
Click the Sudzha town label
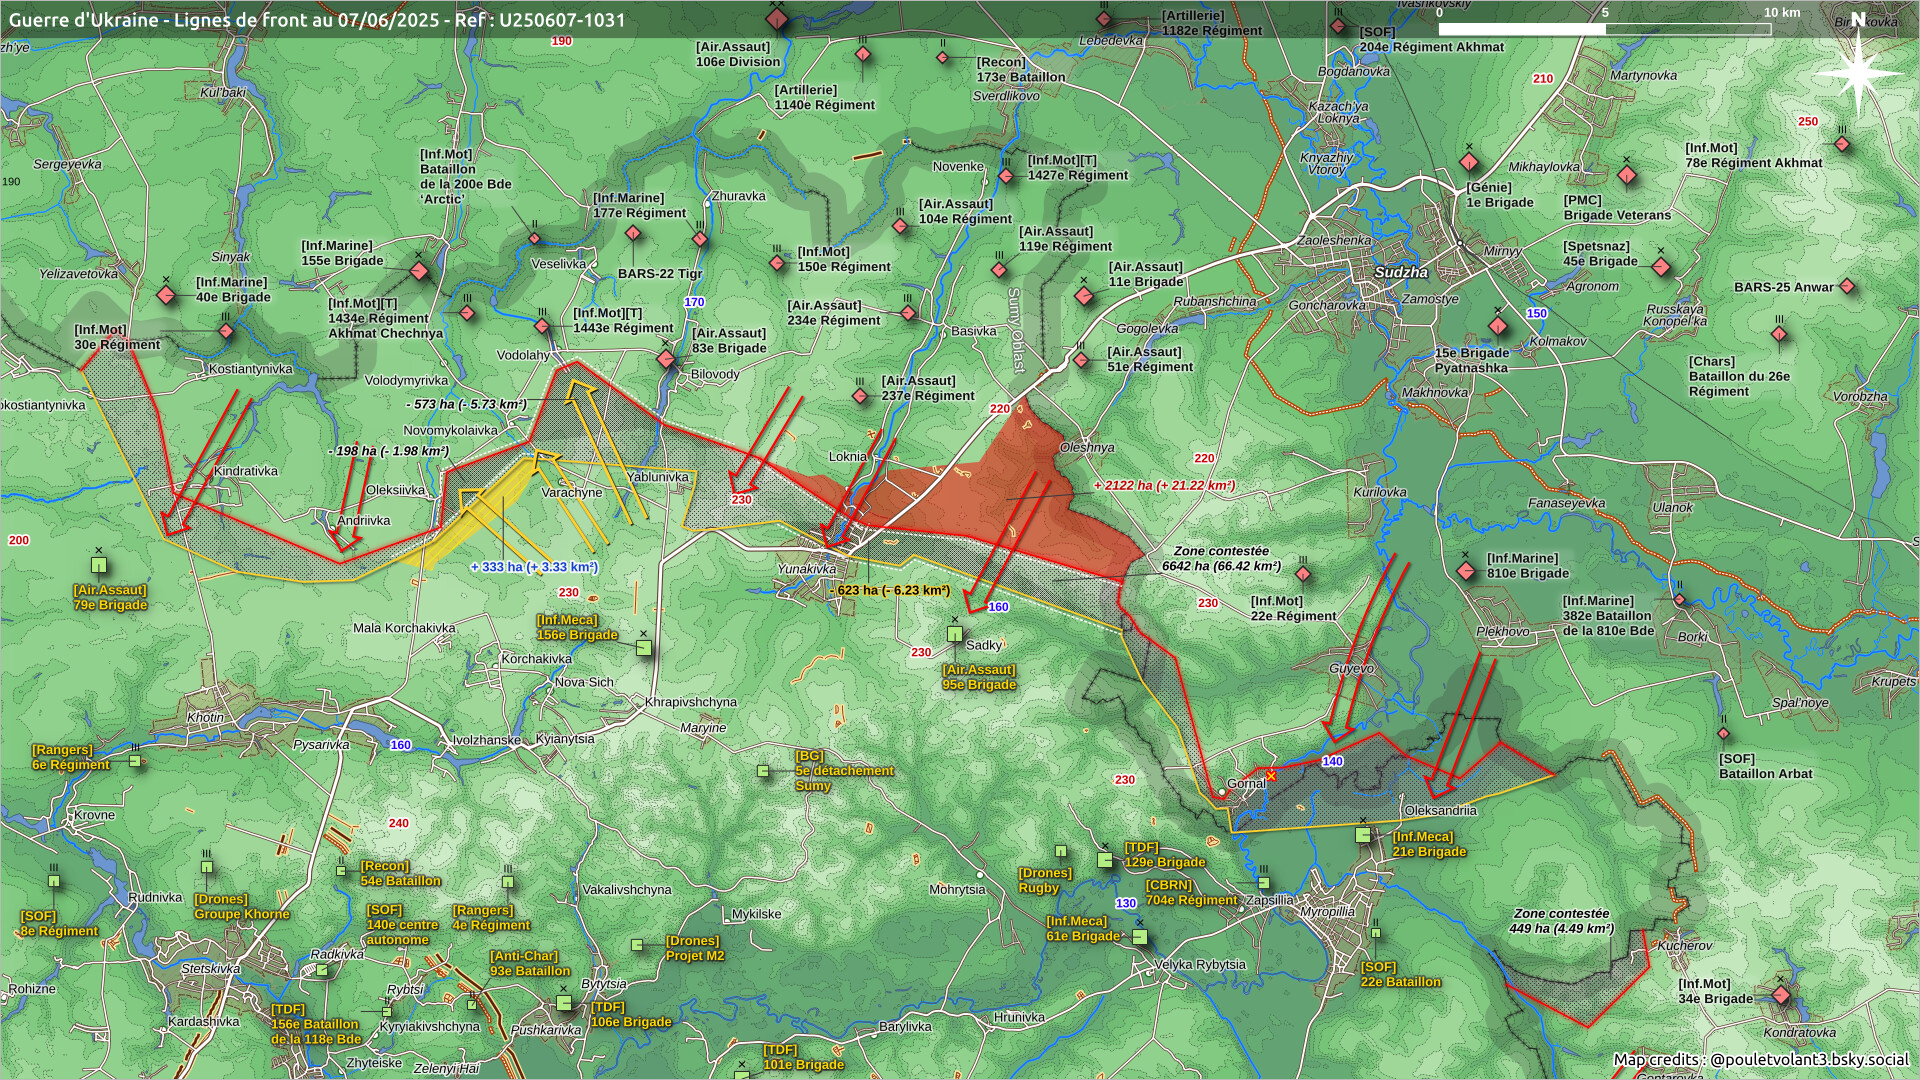[1401, 272]
